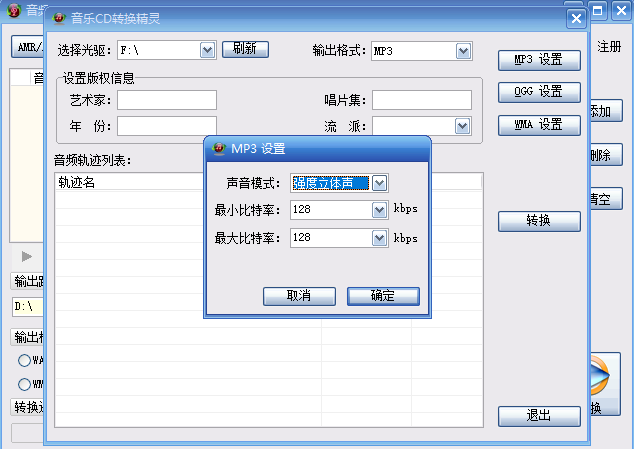
Task: Click the 音乐CD转换精灵 window title icon
Action: 59,18
